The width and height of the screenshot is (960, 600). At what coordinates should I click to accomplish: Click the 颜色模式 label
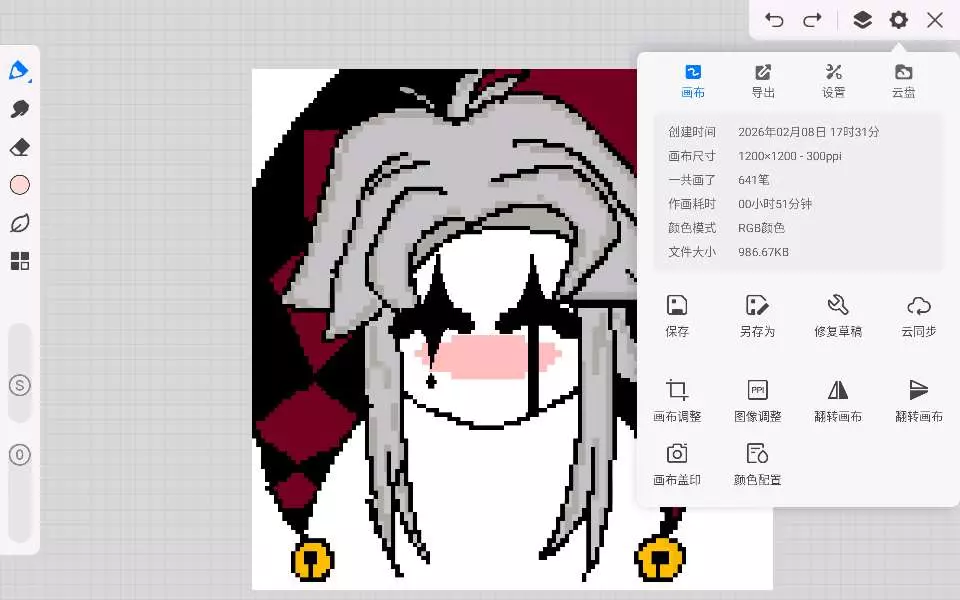coord(692,228)
